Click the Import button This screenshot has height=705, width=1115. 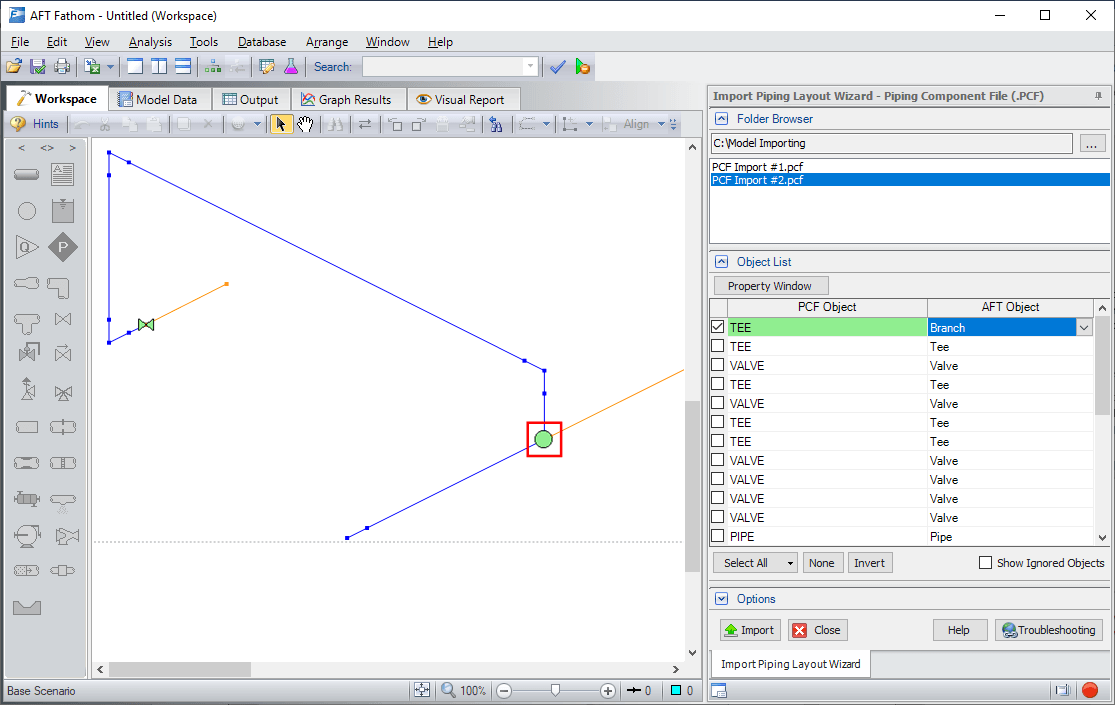[750, 630]
